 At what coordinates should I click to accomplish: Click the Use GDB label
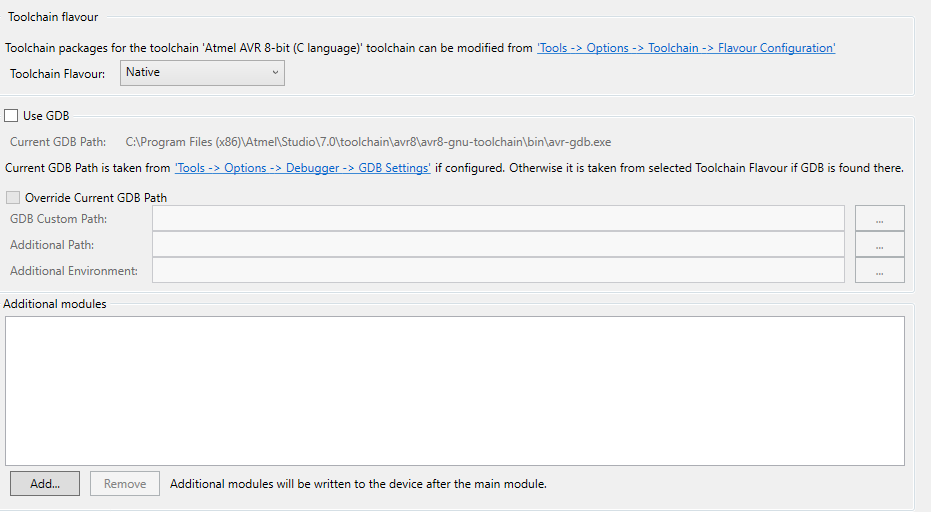[46, 116]
